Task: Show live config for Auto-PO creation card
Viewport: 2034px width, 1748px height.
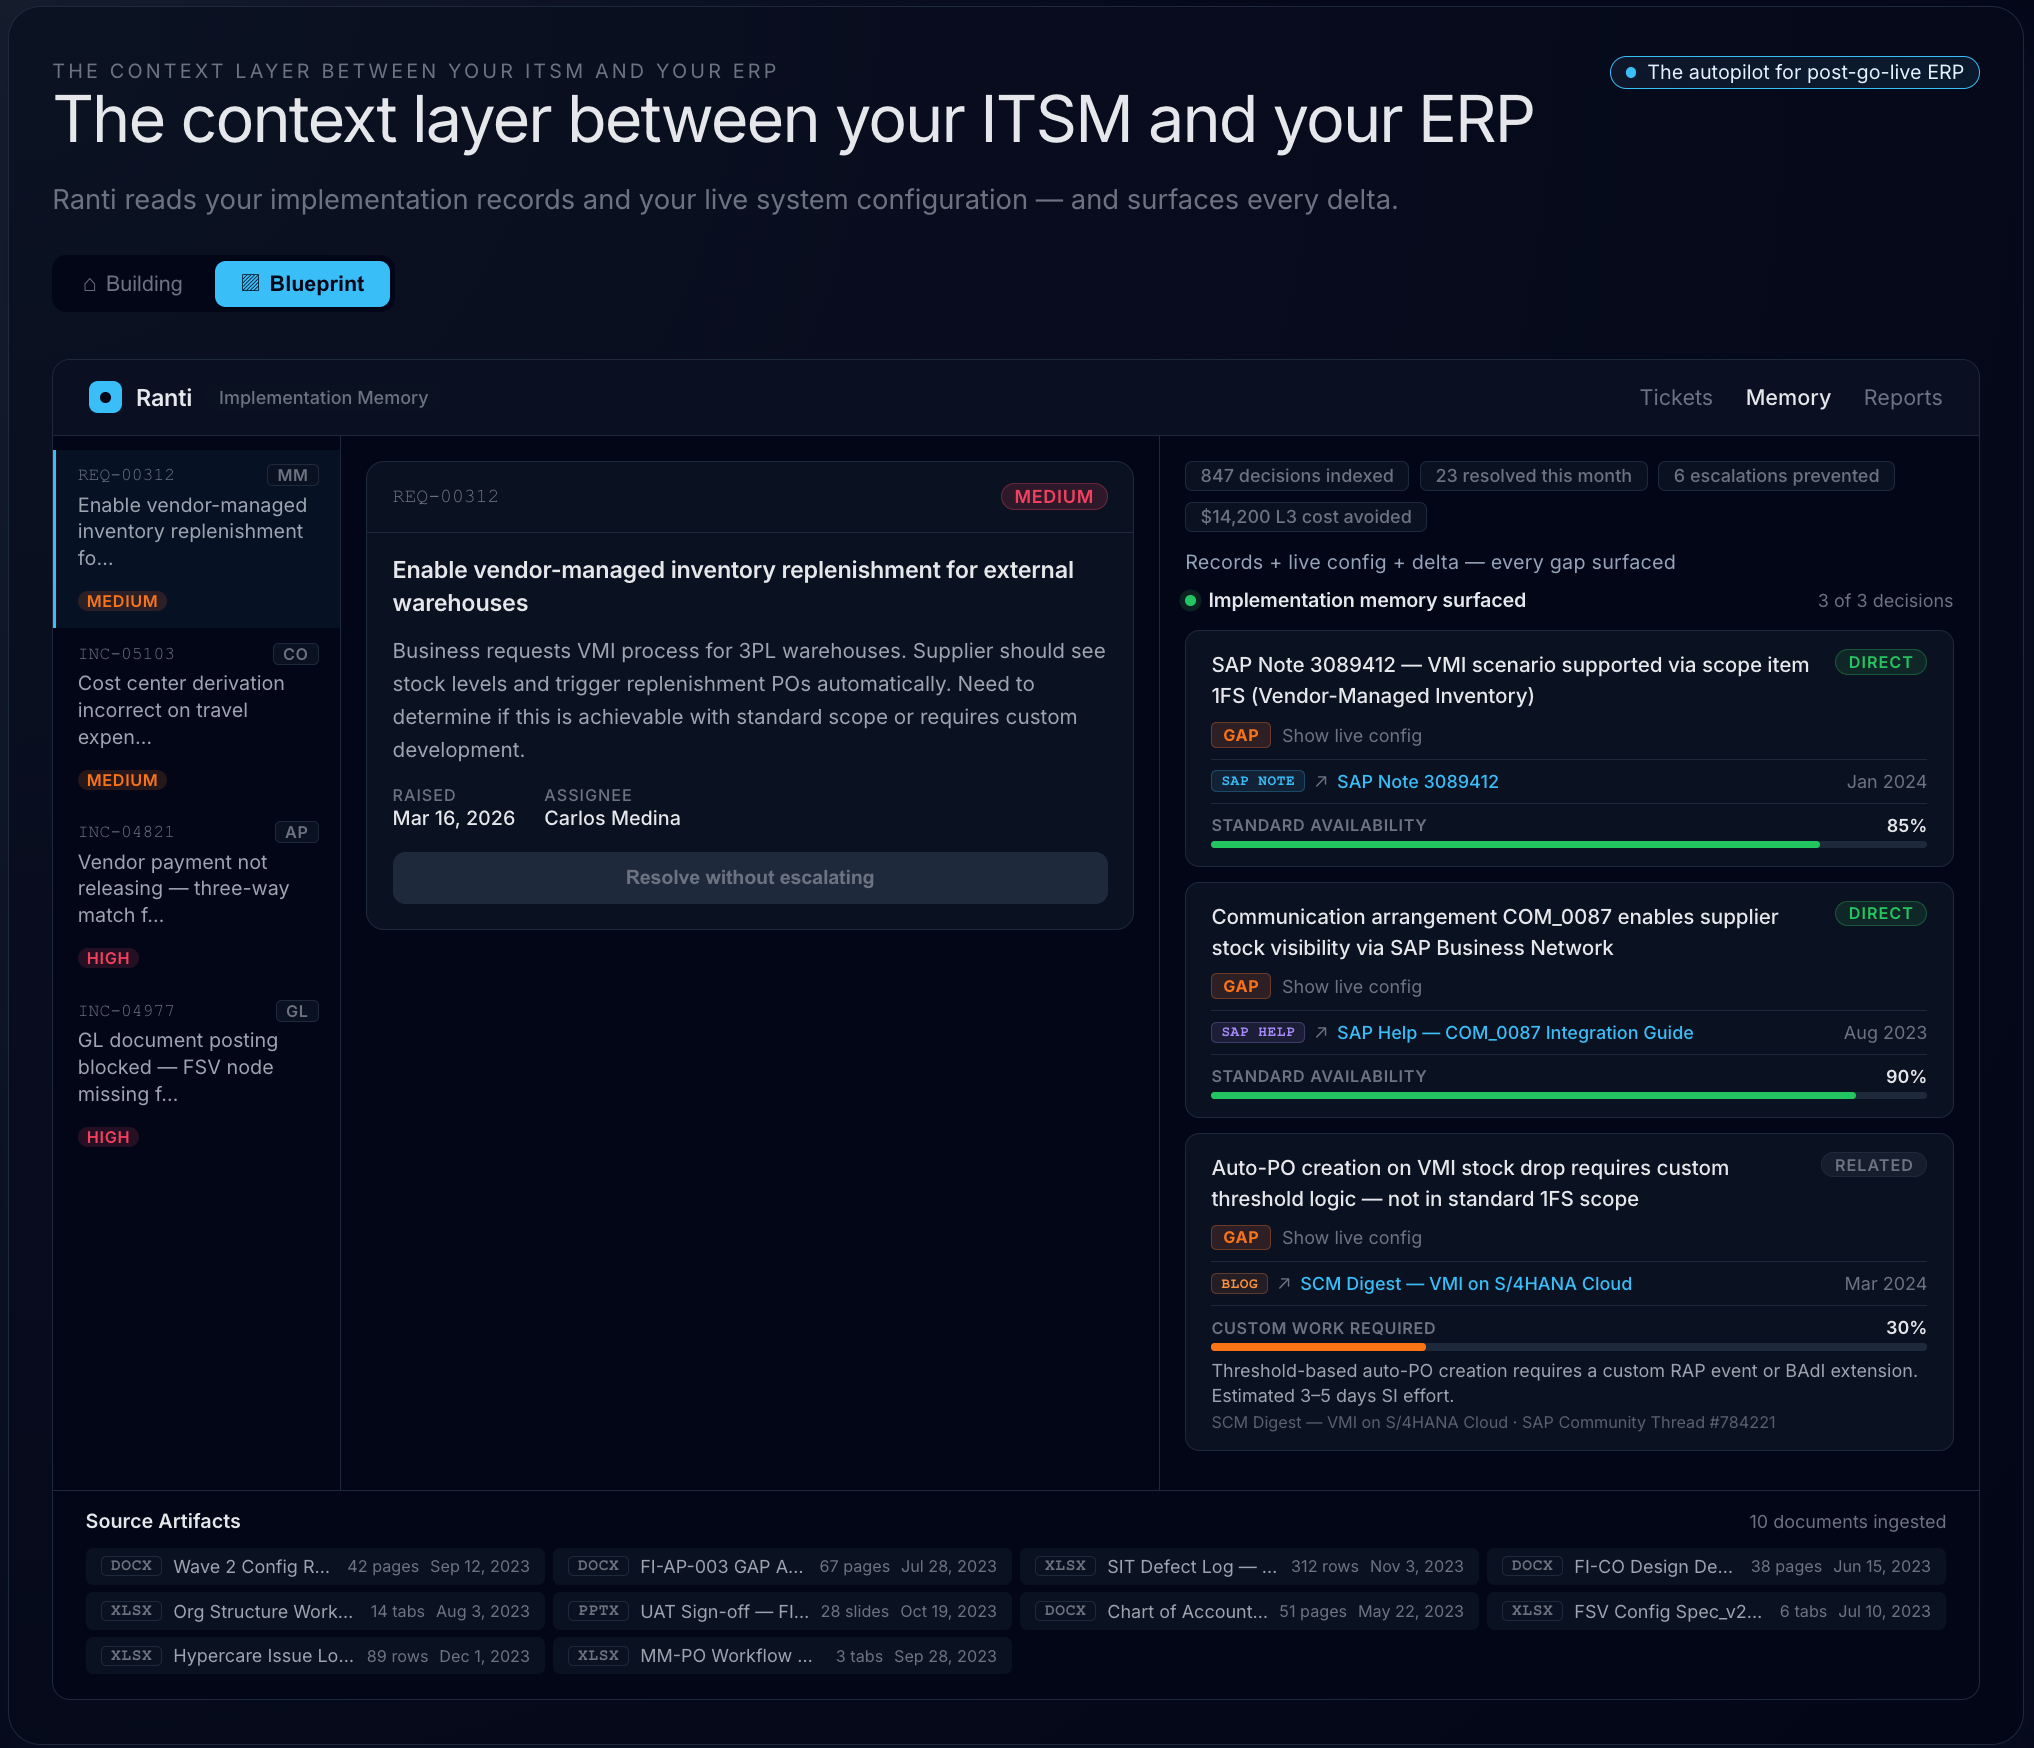Action: click(x=1351, y=1237)
